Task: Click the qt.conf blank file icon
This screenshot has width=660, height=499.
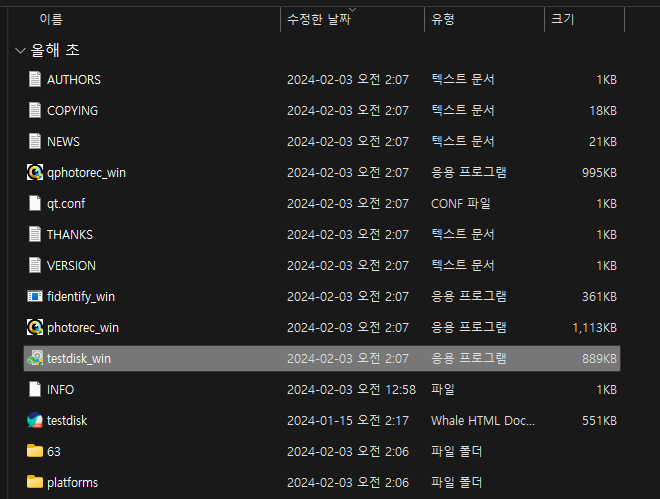Action: point(35,203)
